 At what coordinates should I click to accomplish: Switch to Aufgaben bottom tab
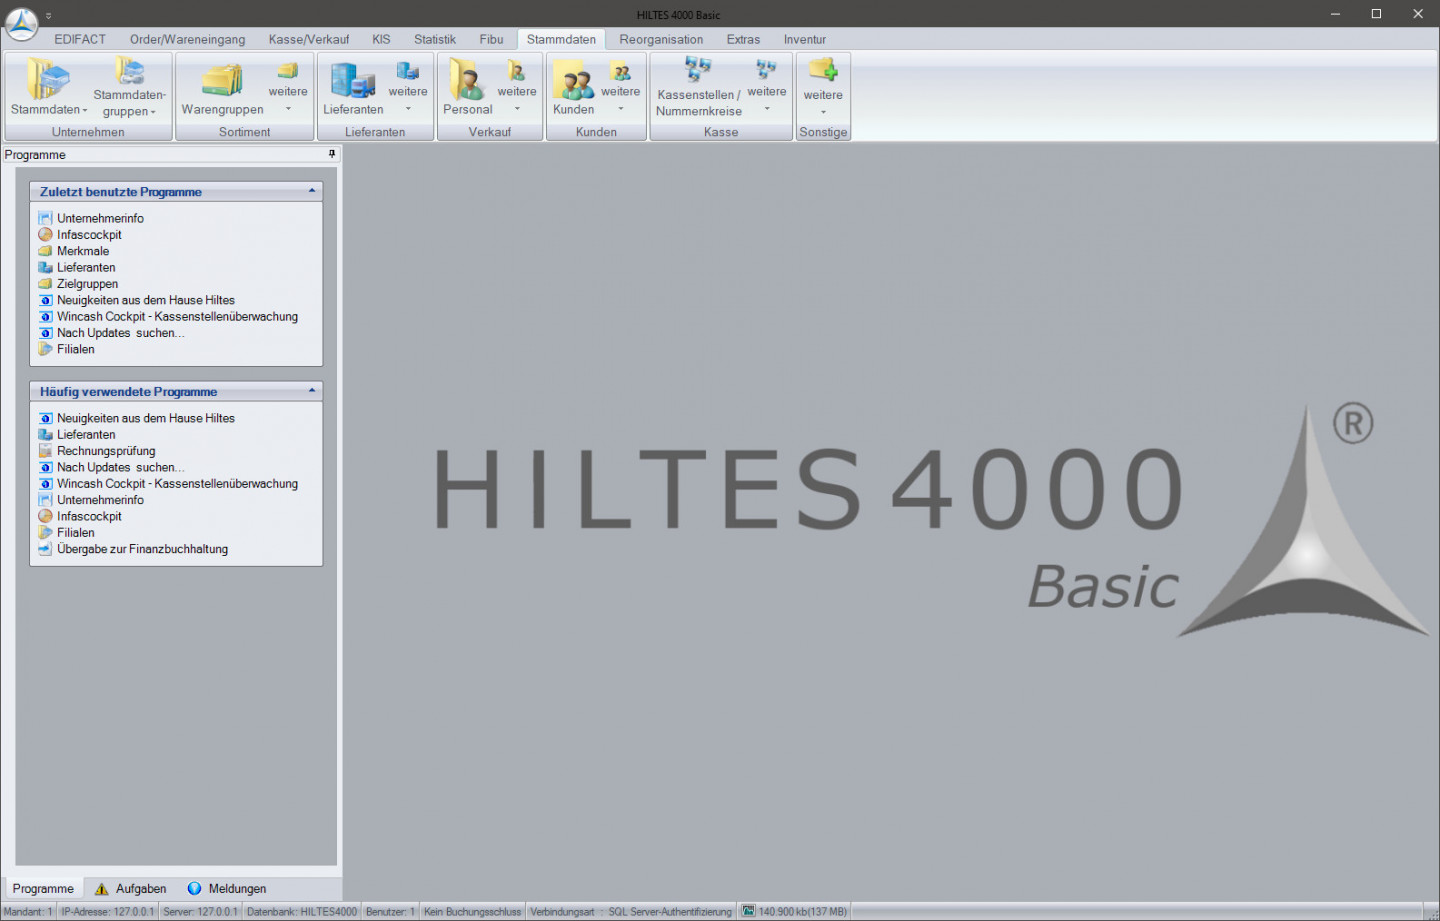click(x=131, y=888)
